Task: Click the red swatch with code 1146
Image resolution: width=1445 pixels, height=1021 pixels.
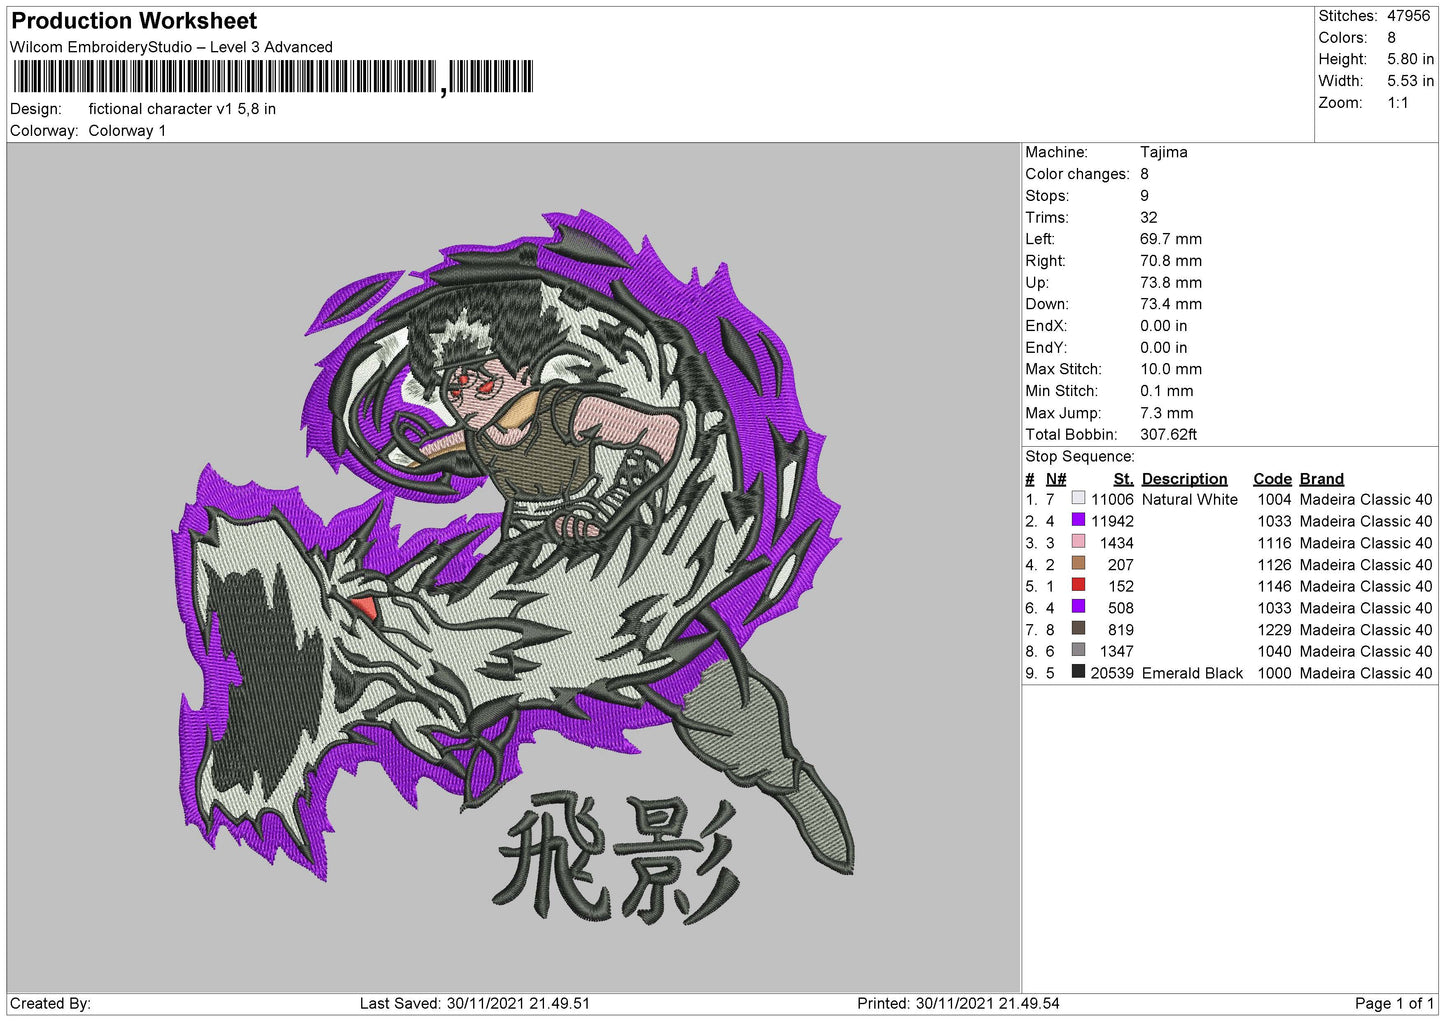Action: pos(1078,585)
